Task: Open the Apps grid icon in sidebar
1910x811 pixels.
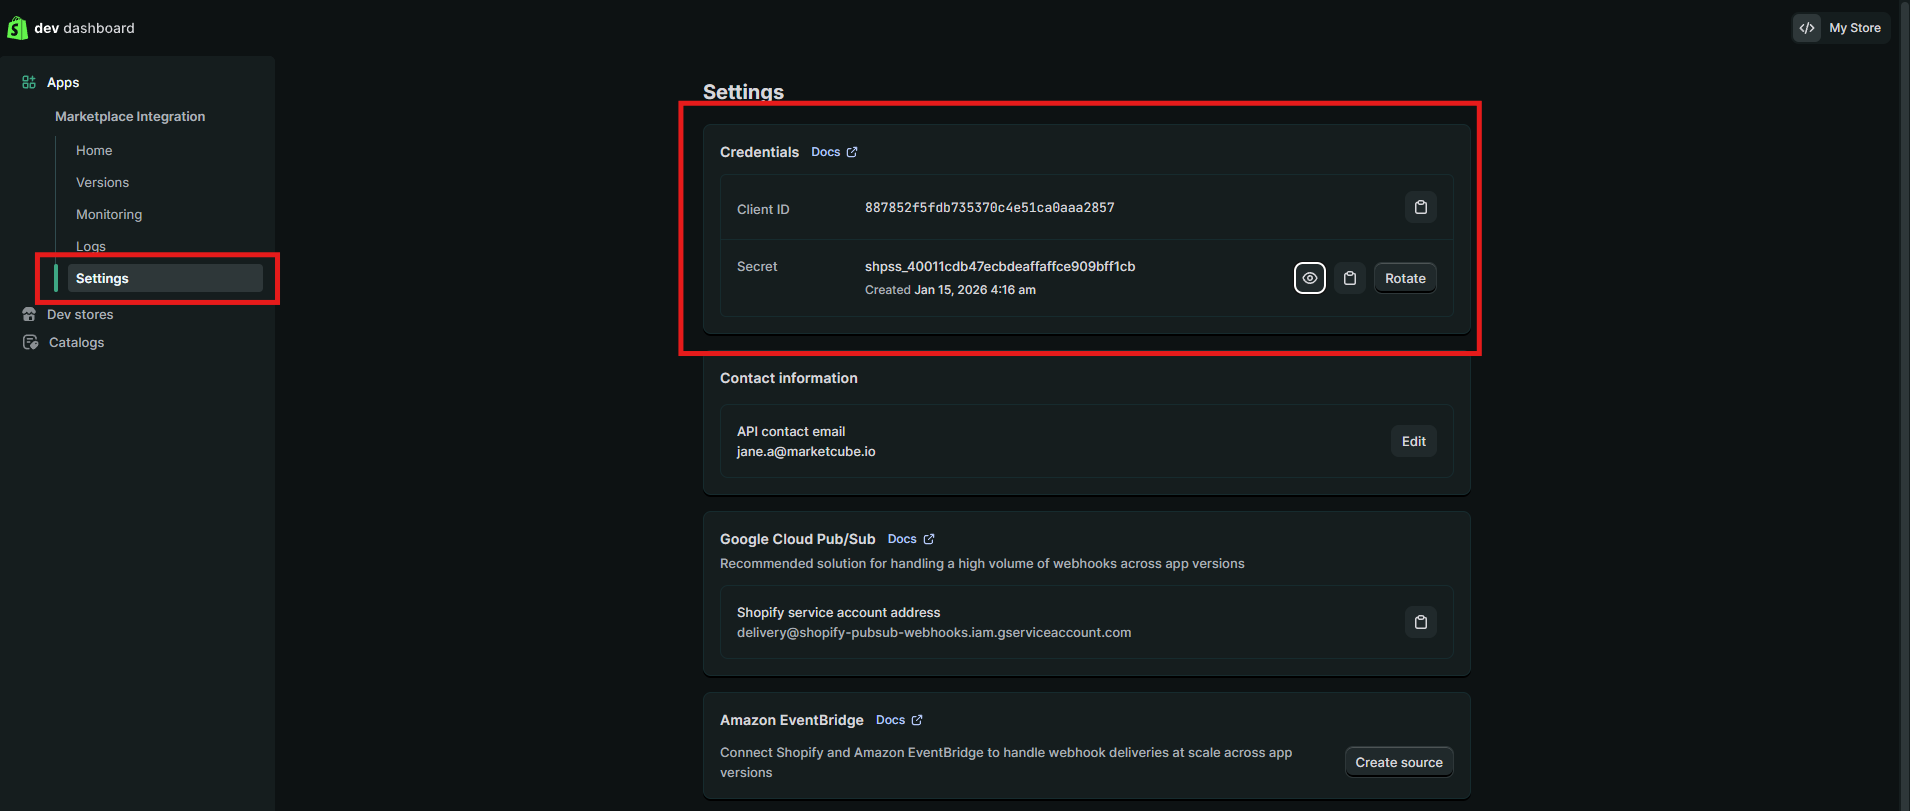Action: (29, 82)
